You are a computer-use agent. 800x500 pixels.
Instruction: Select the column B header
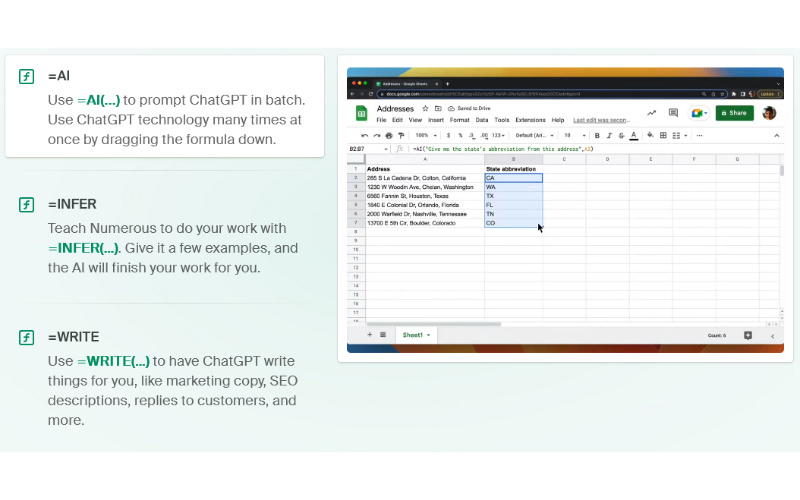pos(513,160)
